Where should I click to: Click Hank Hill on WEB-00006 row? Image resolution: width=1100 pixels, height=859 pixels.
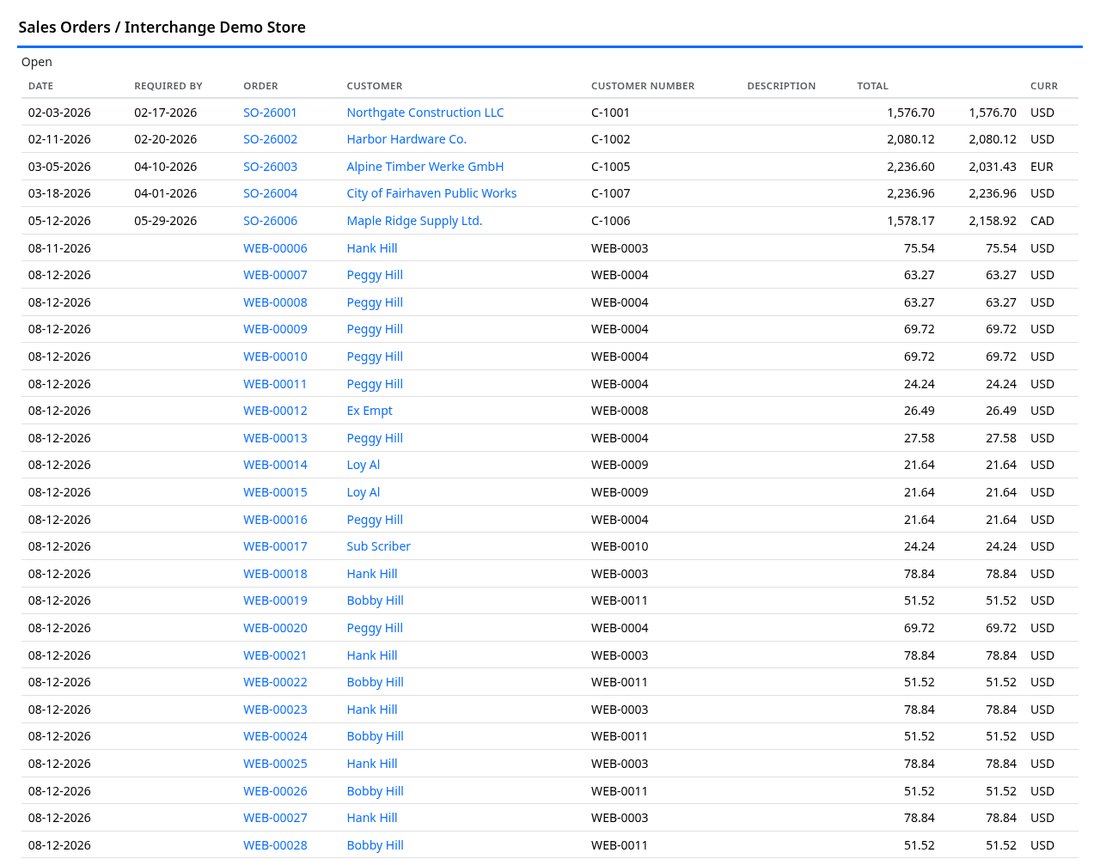pos(372,248)
